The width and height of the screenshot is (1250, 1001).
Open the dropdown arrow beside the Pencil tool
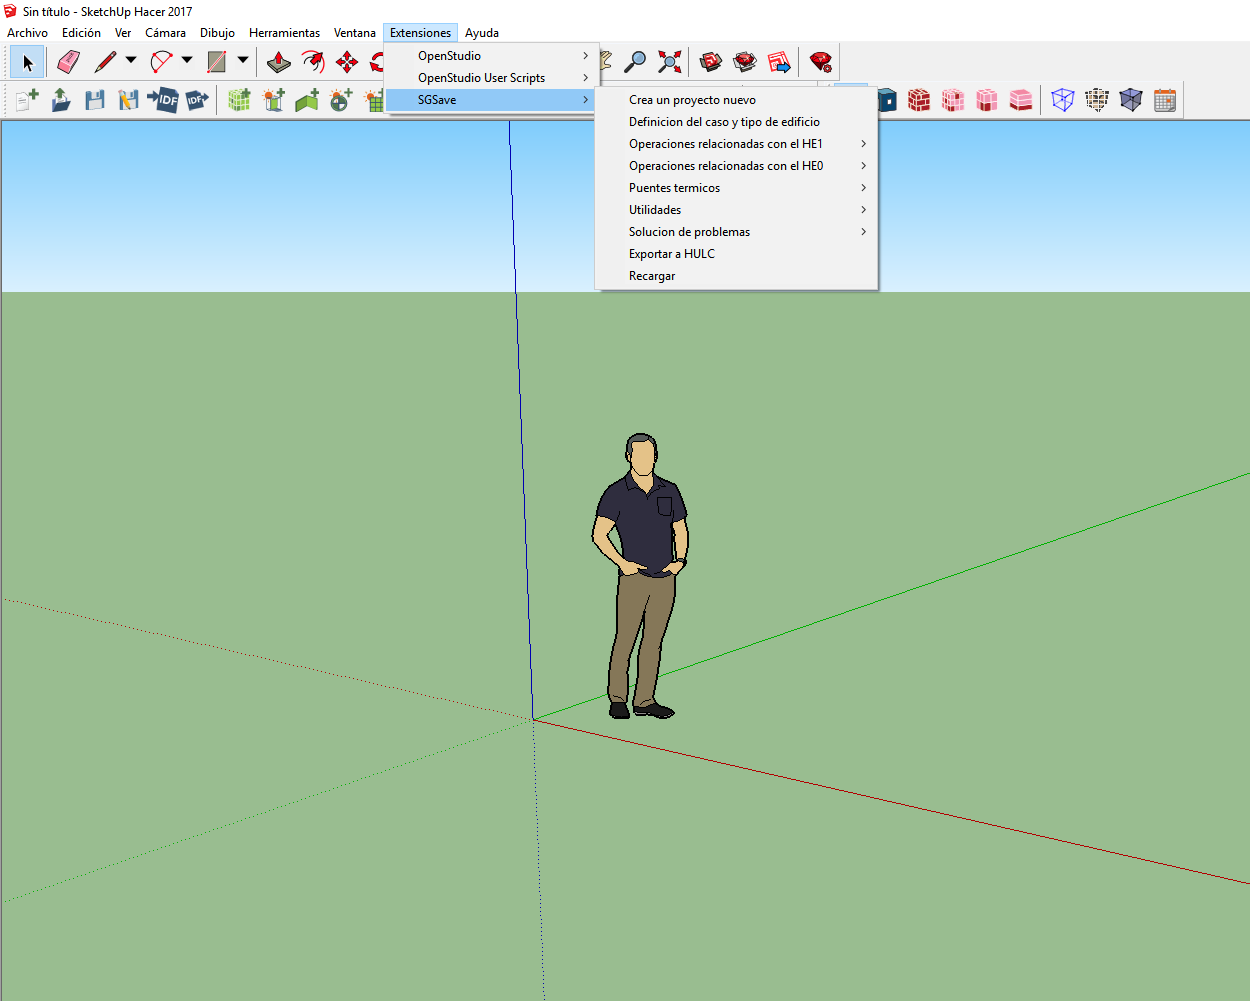tap(131, 61)
